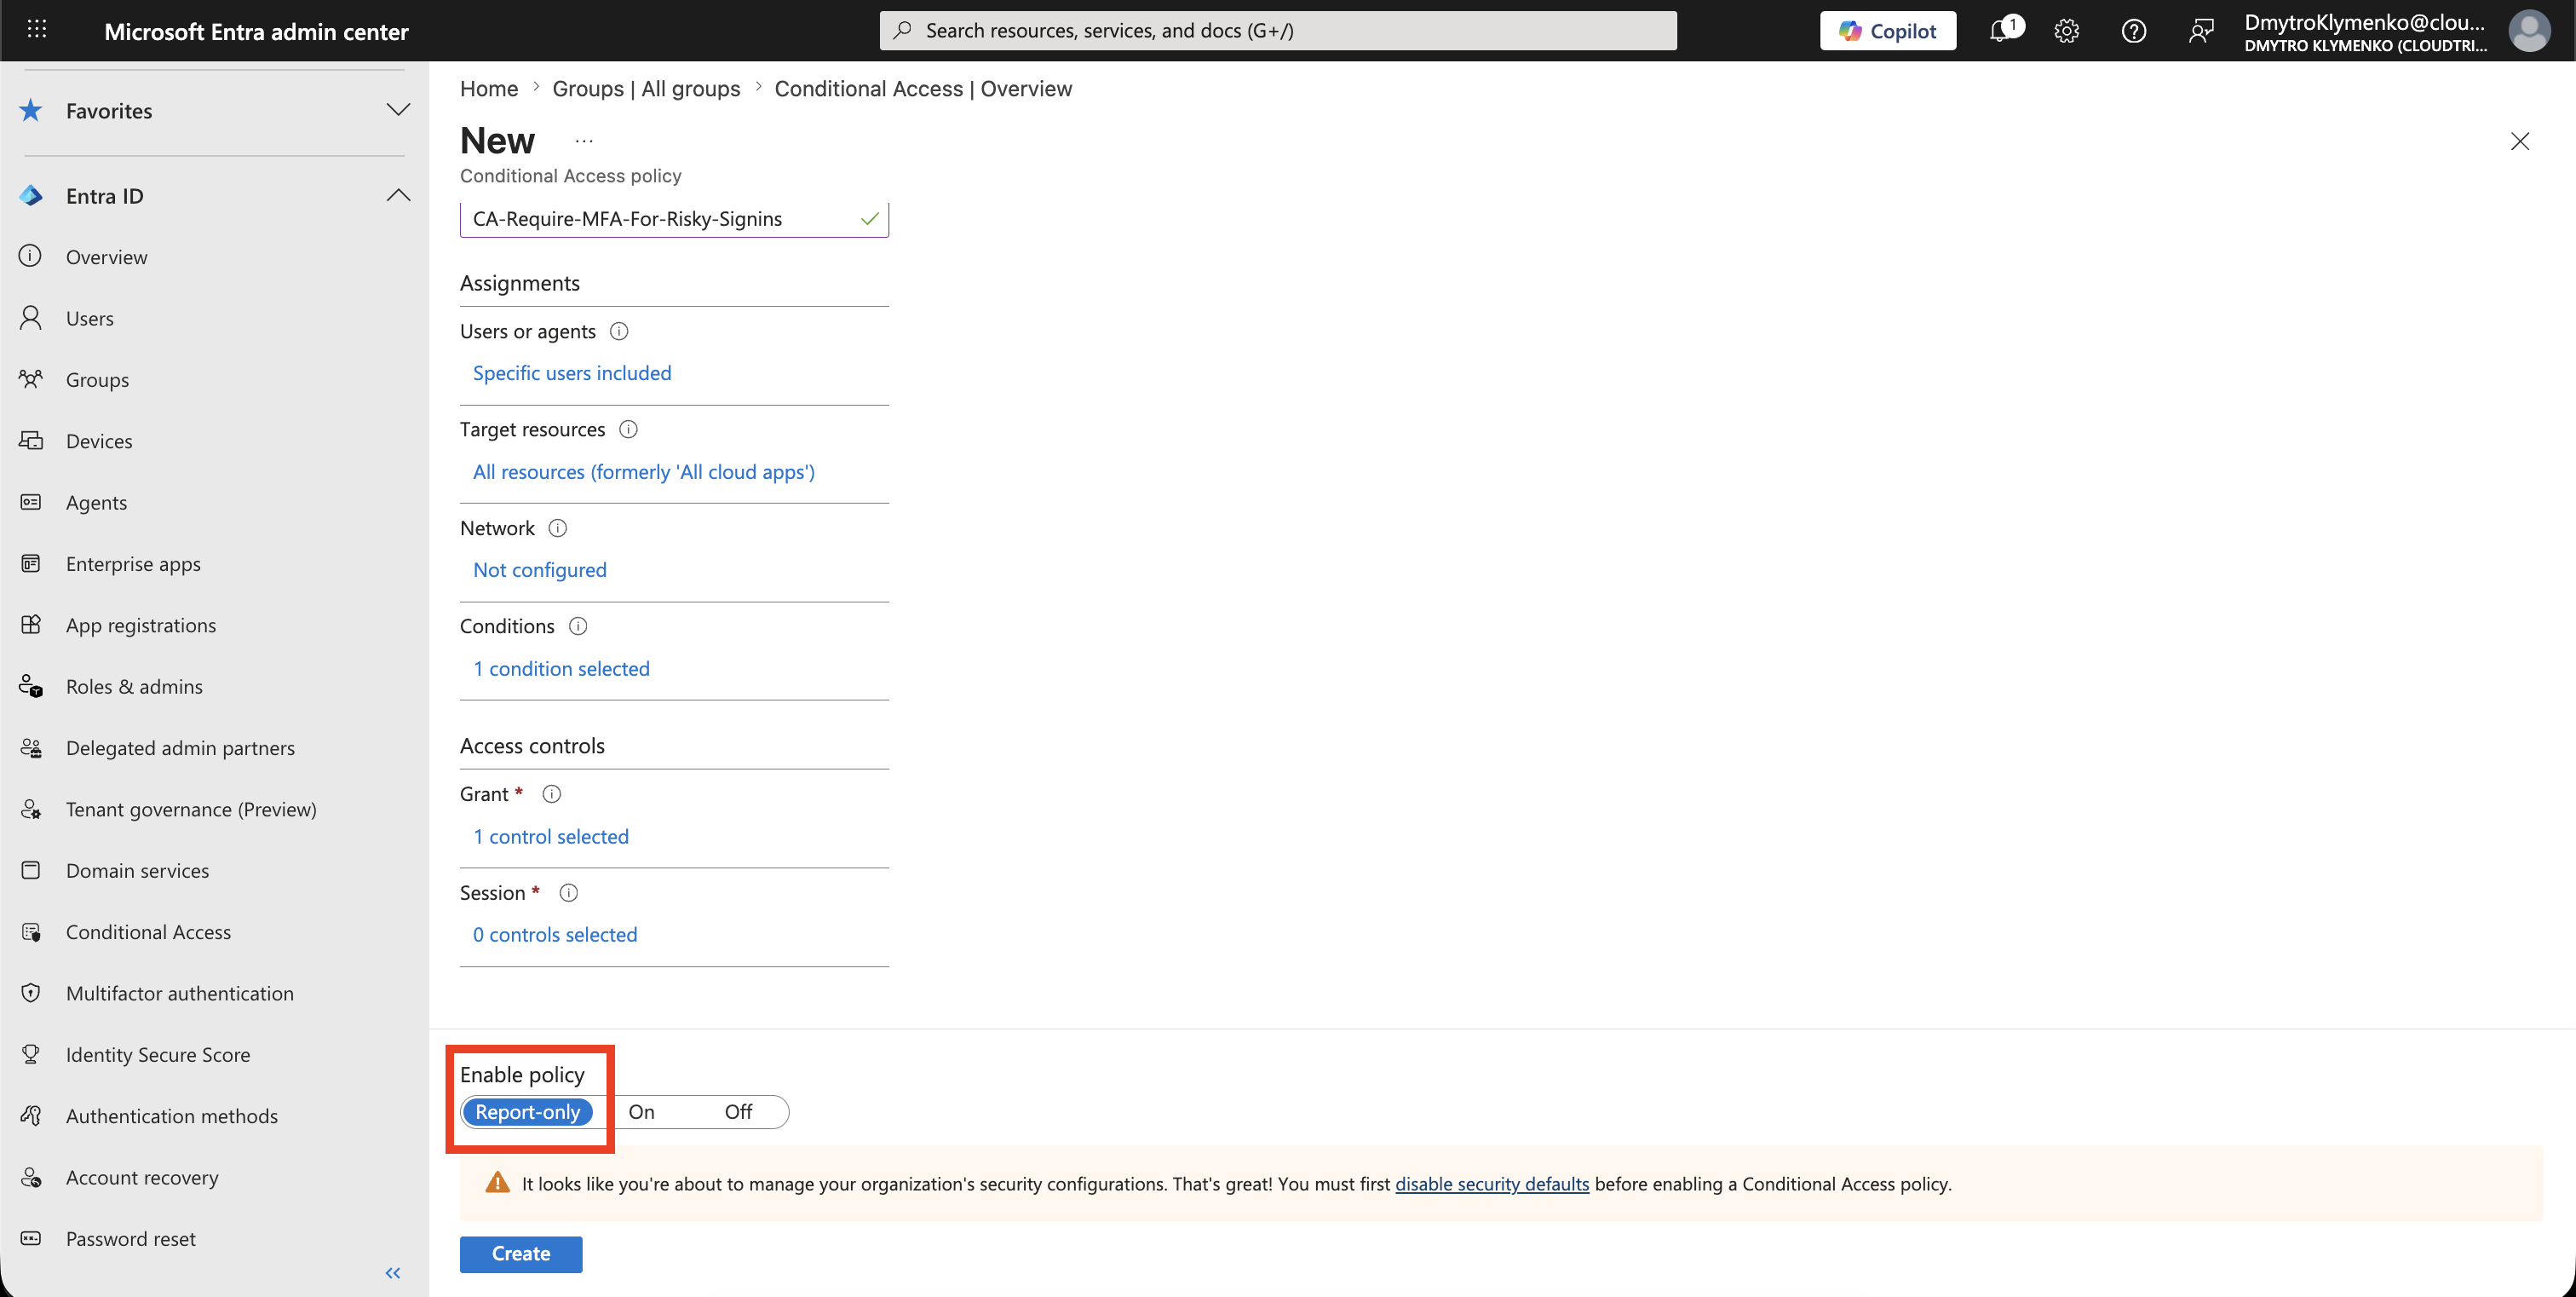The height and width of the screenshot is (1297, 2576).
Task: Click the Authentication methods icon
Action: click(x=31, y=1116)
